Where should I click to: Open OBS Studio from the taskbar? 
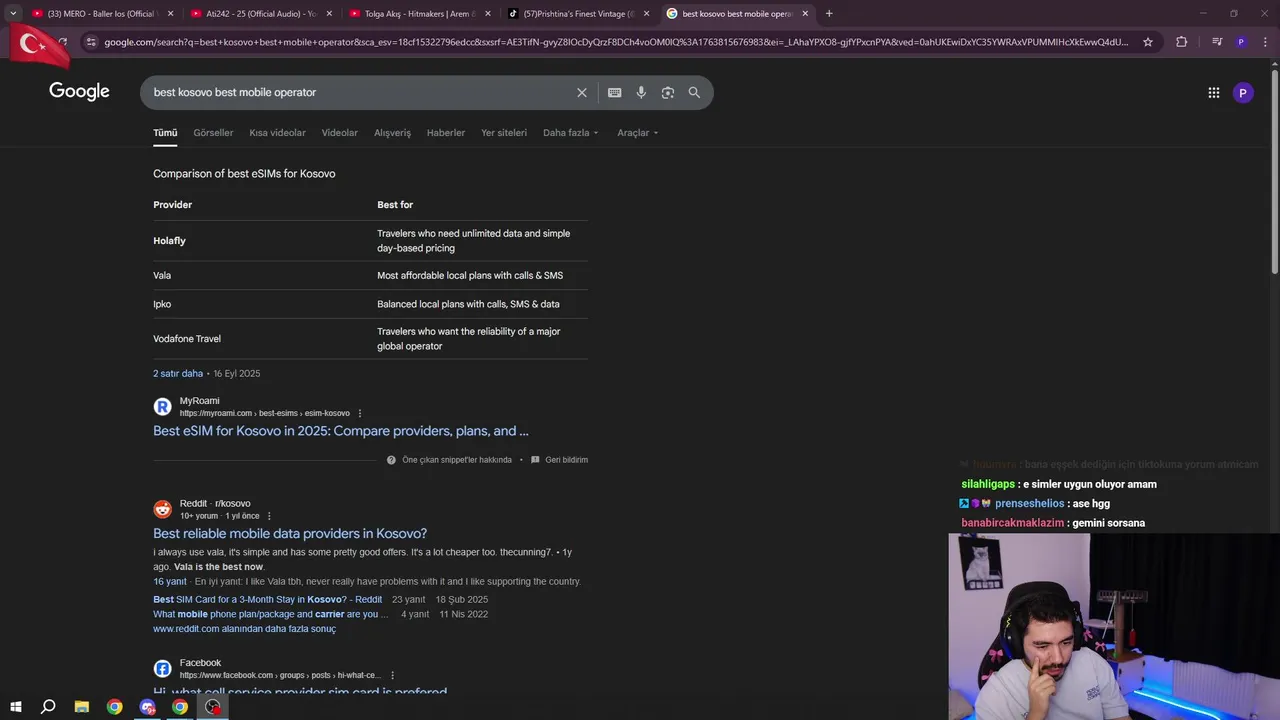pos(213,707)
